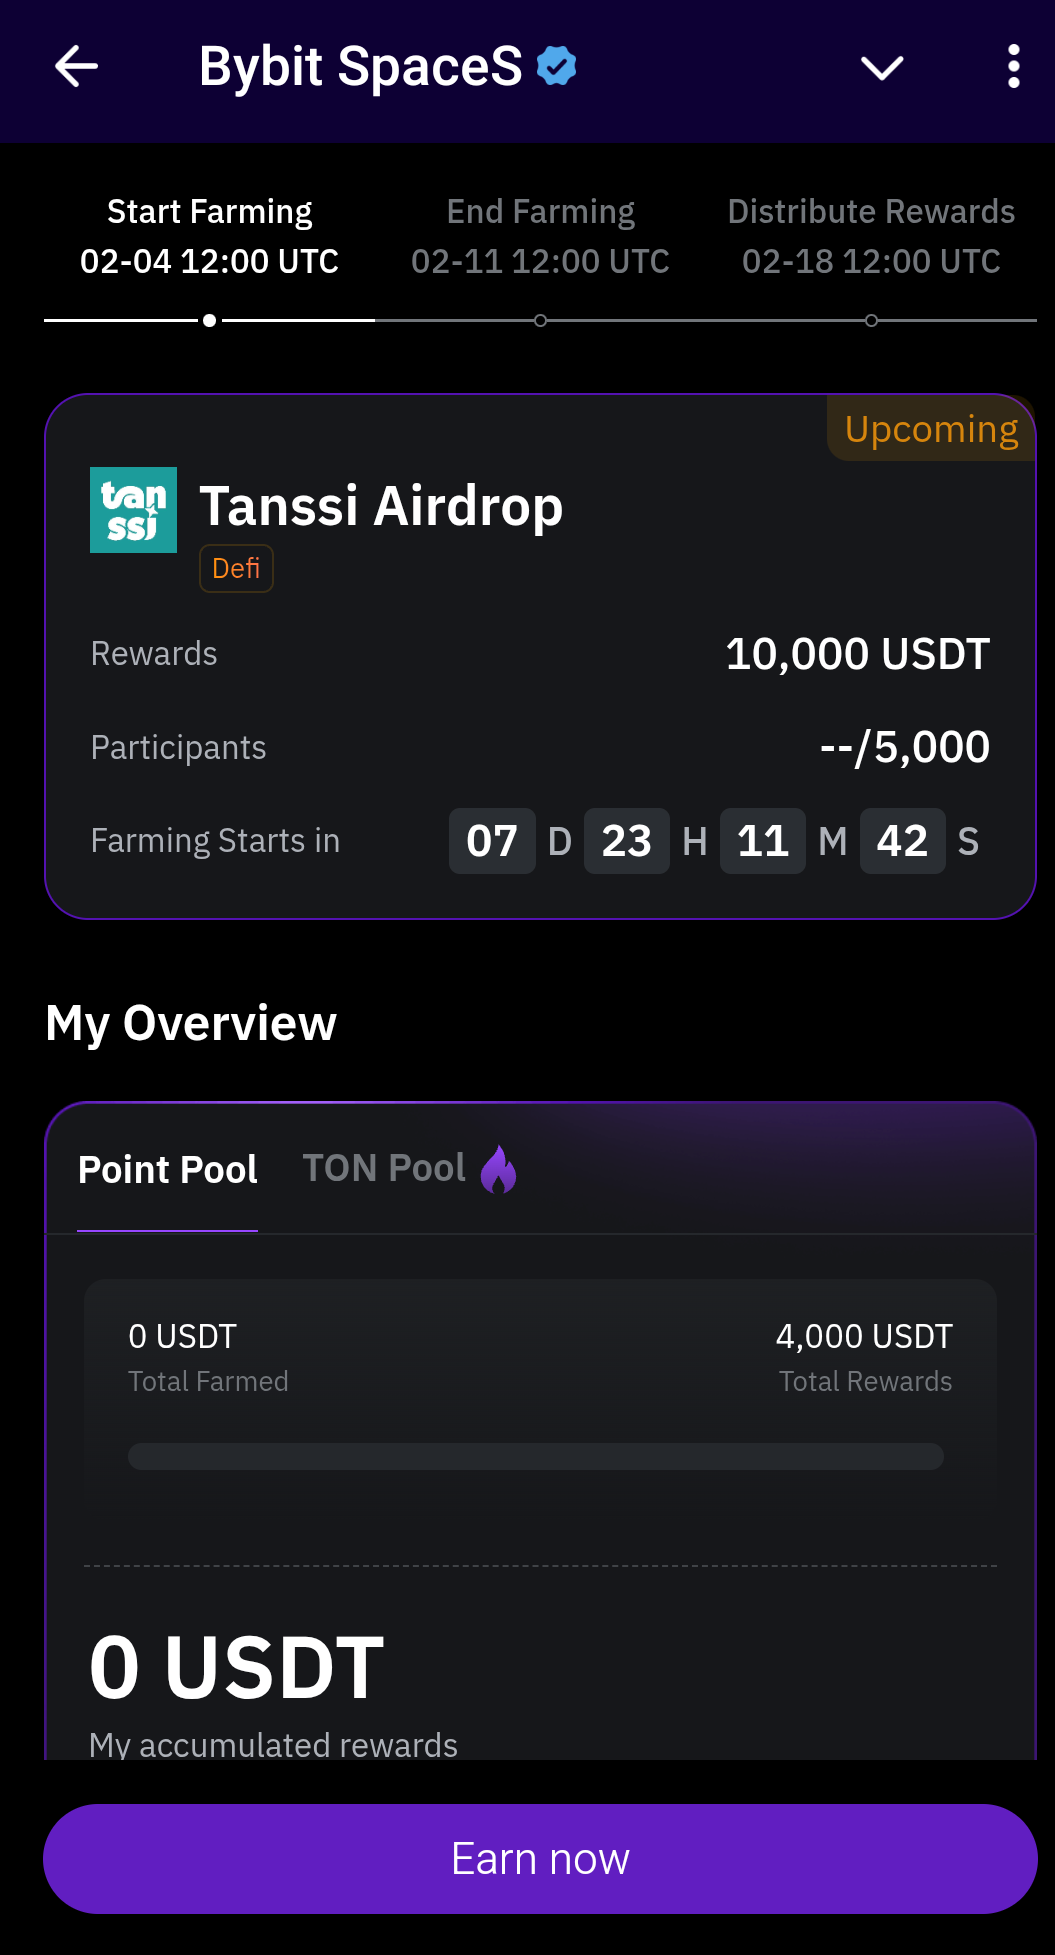Tap the purple flame icon by TON Pool
1055x1955 pixels.
point(498,1169)
